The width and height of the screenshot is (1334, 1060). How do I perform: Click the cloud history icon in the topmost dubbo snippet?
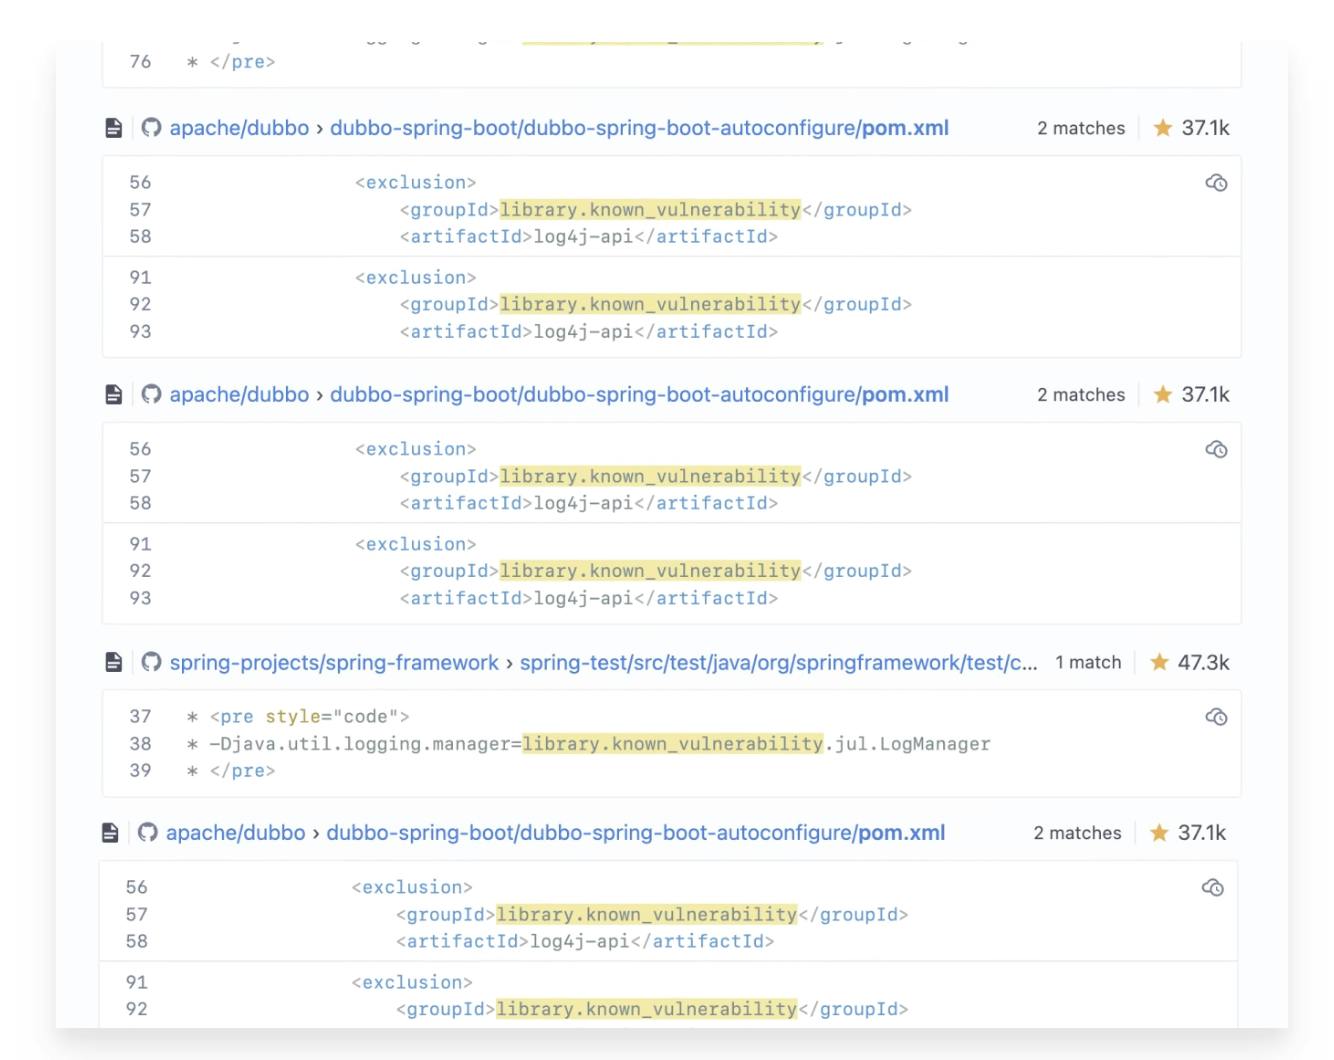[x=1216, y=183]
